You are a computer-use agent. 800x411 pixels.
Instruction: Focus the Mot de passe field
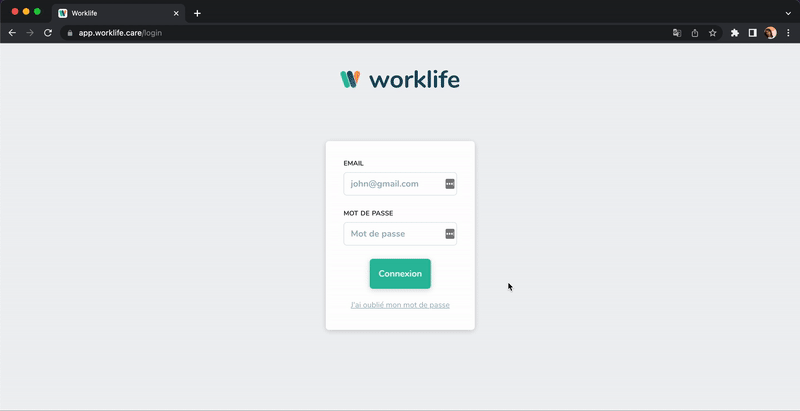[x=393, y=234]
